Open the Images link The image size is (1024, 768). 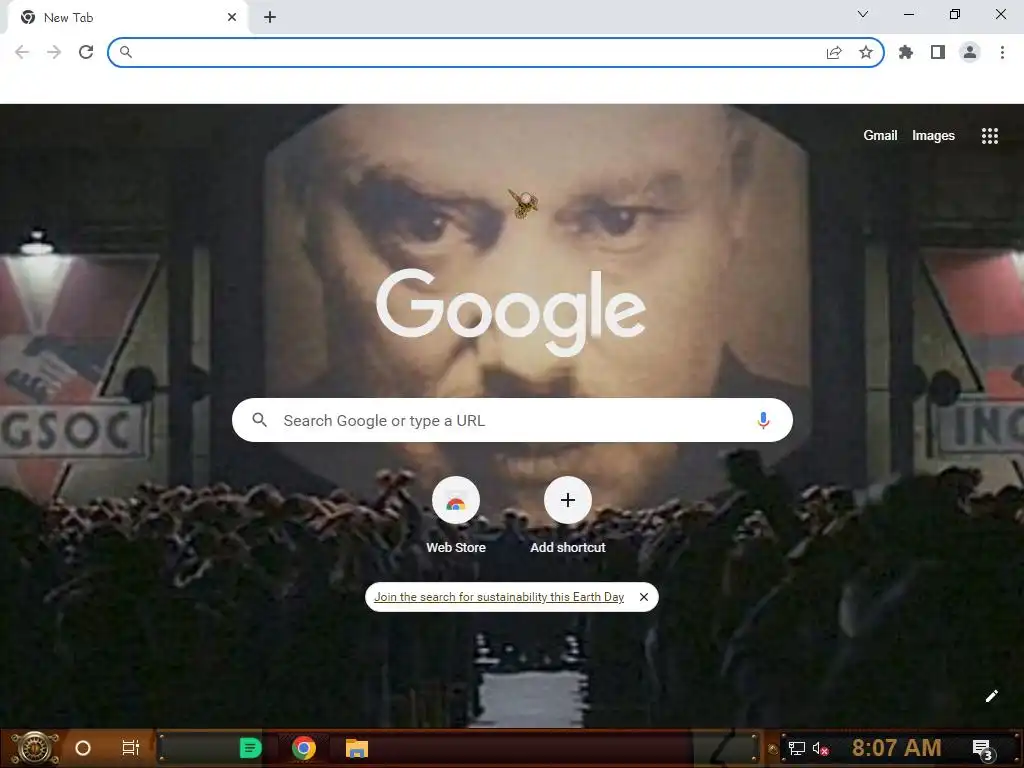[x=933, y=135]
